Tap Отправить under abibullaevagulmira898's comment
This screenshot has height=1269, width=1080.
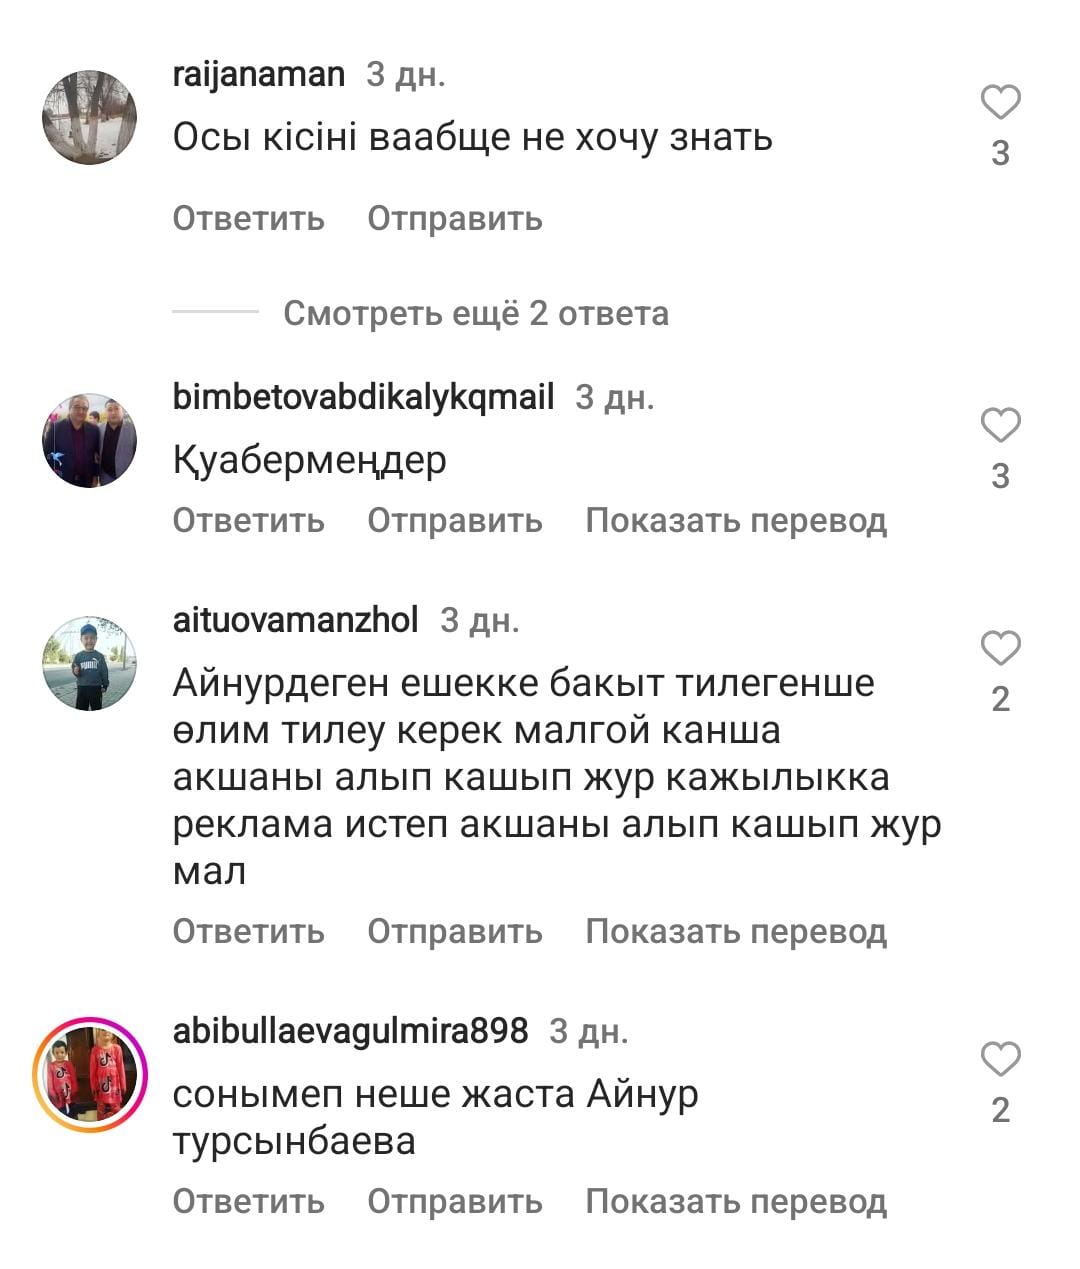point(455,1201)
